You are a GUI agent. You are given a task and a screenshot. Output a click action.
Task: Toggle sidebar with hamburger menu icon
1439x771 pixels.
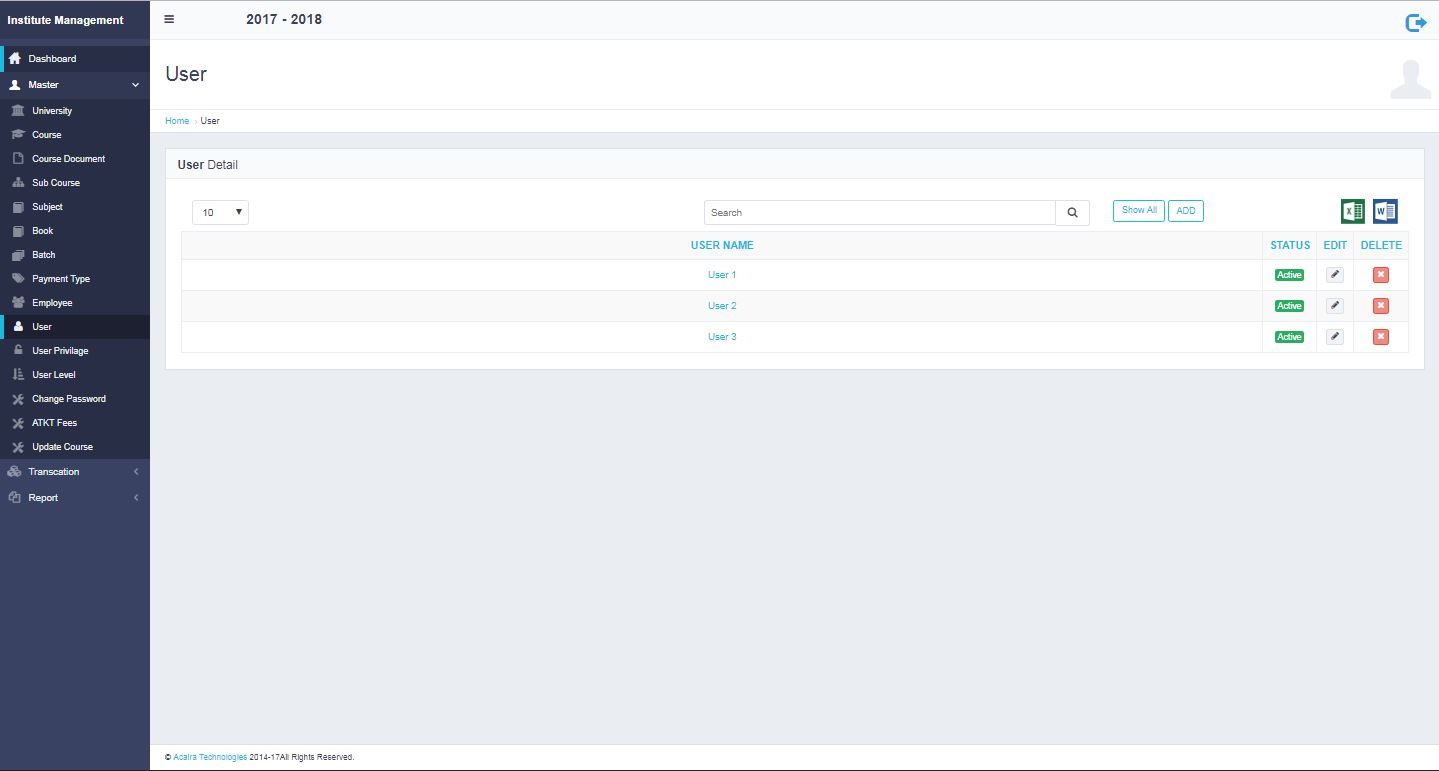click(169, 19)
